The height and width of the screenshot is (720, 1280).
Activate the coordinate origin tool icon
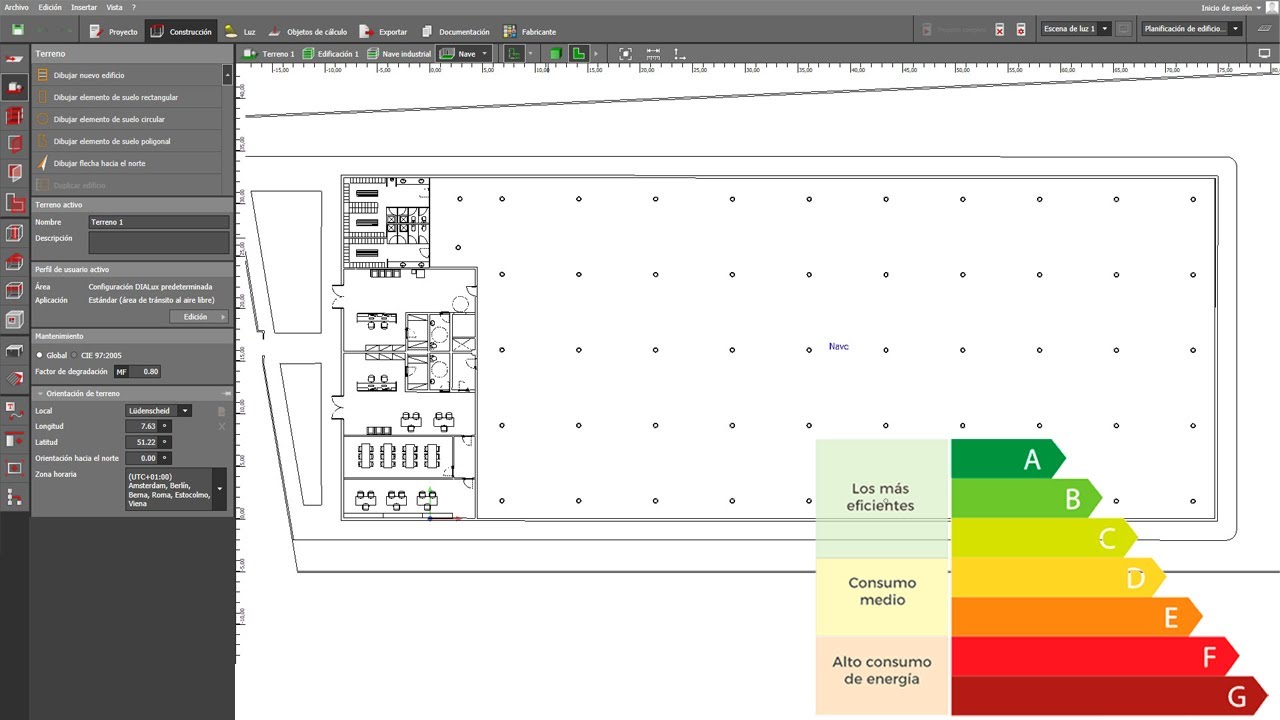click(x=680, y=53)
